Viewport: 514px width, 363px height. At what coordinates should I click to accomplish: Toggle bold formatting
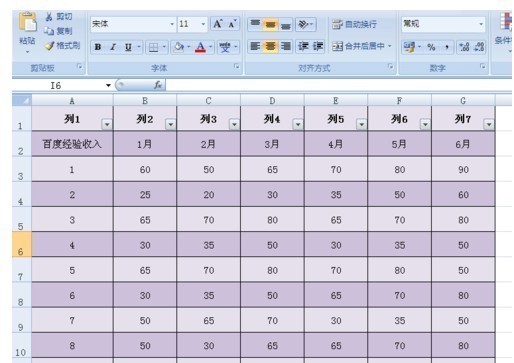98,47
